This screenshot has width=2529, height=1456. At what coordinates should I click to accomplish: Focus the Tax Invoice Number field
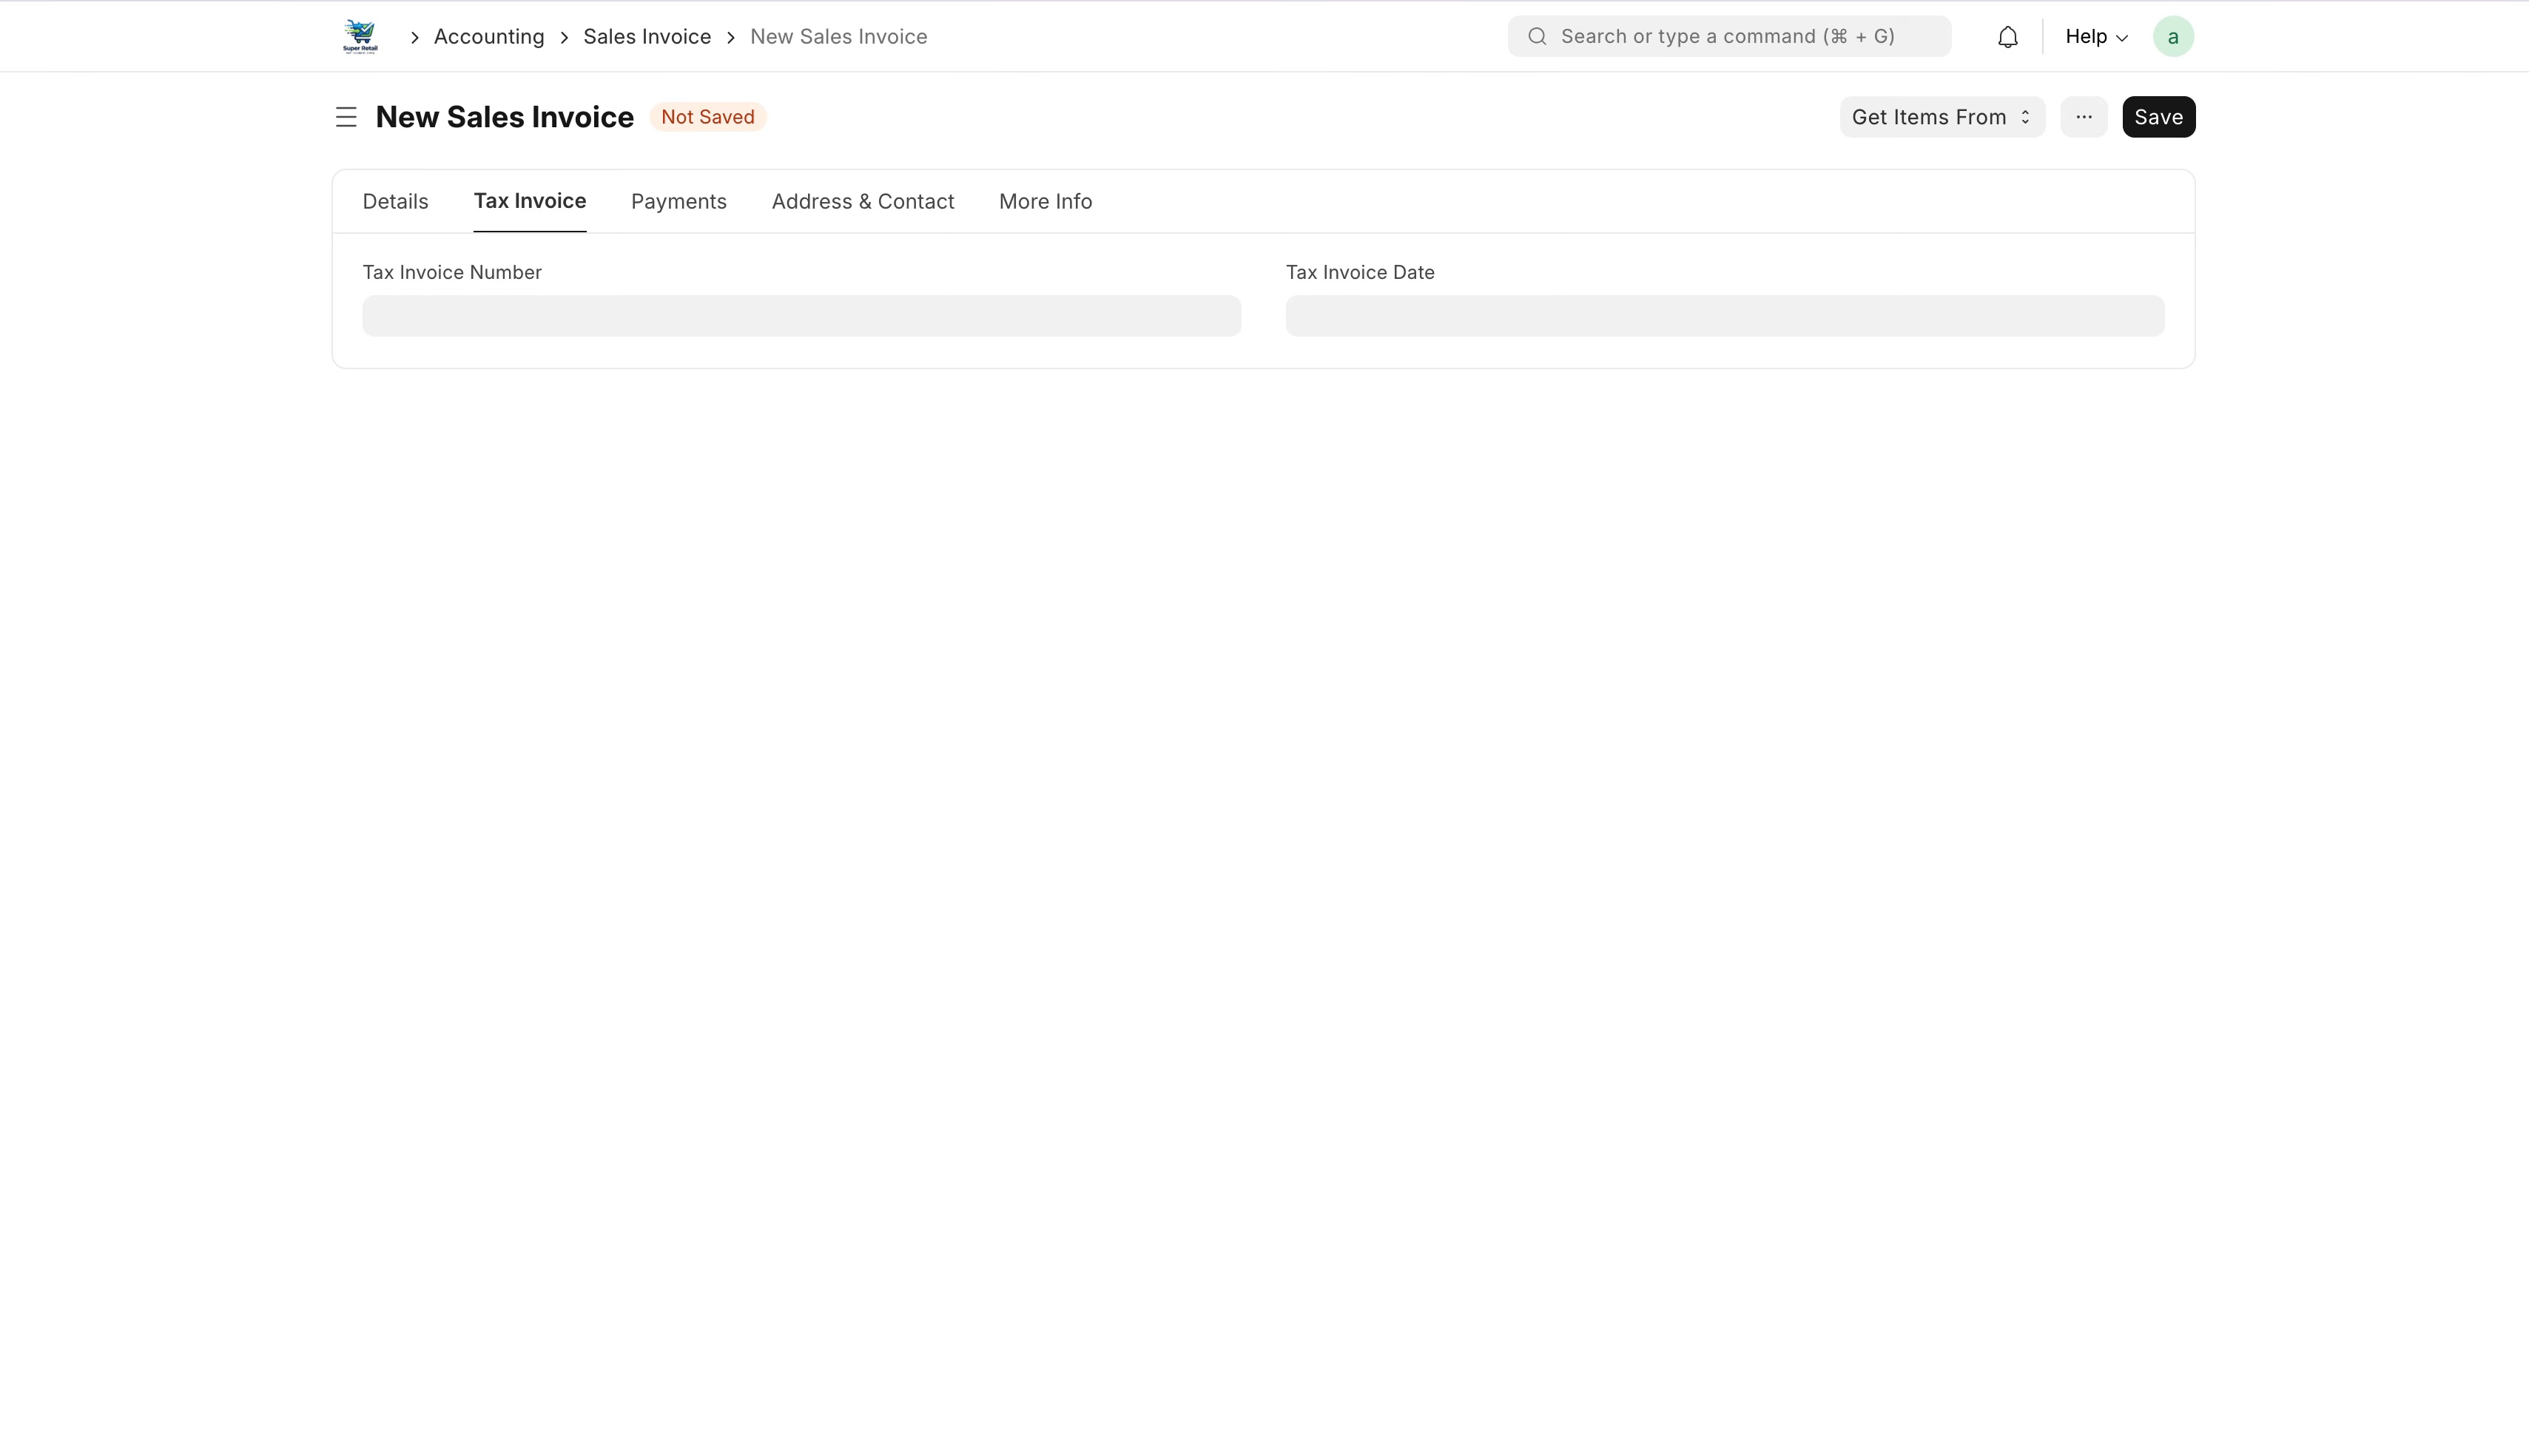tap(801, 316)
